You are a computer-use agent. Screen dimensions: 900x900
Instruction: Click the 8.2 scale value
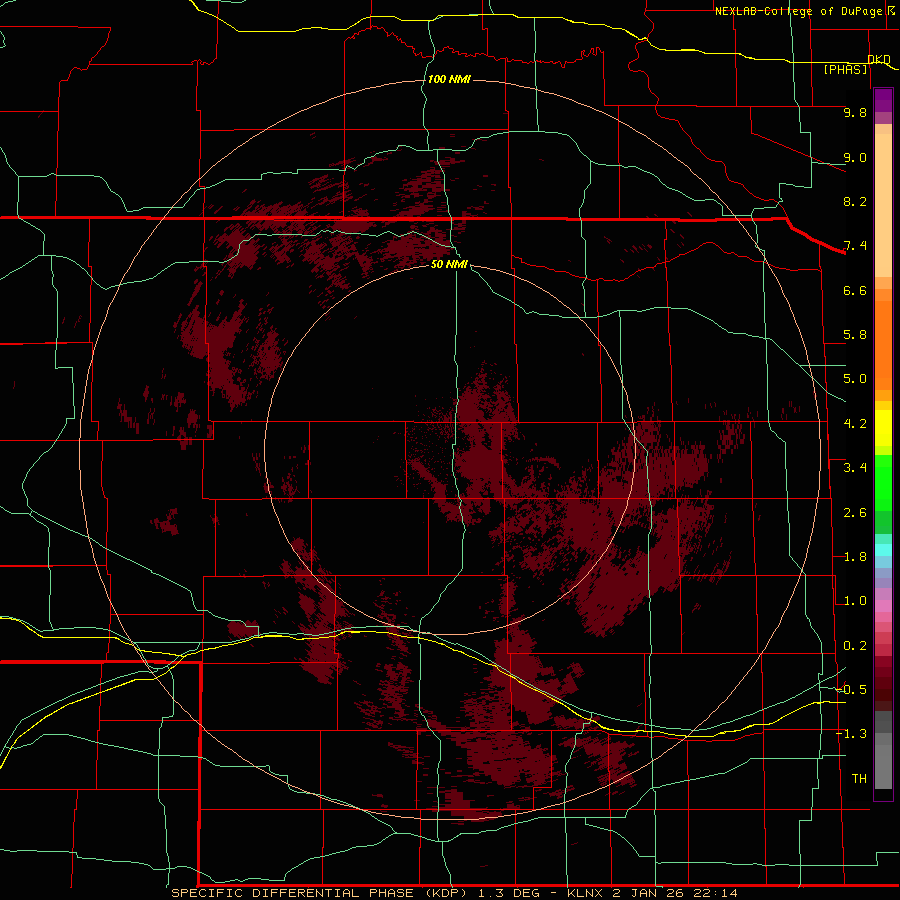tap(855, 201)
